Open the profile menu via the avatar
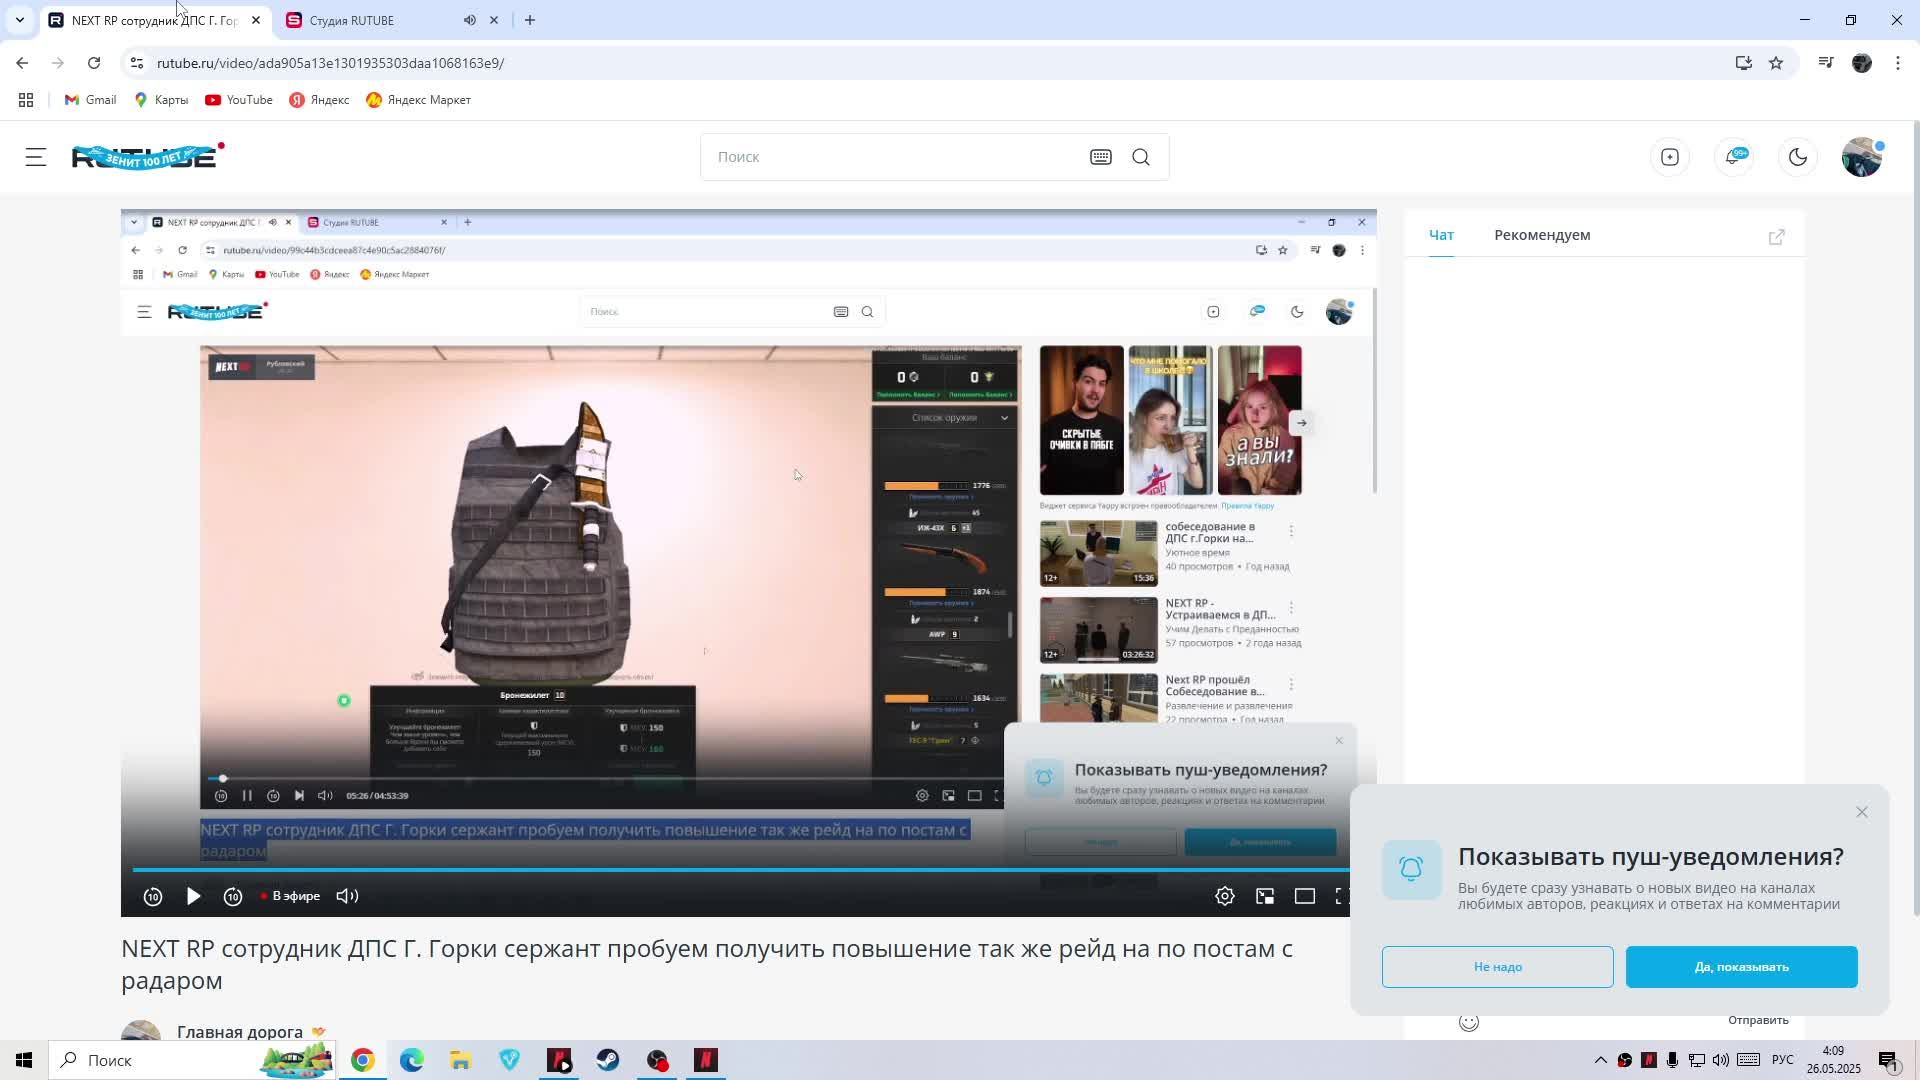This screenshot has height=1080, width=1920. click(1861, 157)
